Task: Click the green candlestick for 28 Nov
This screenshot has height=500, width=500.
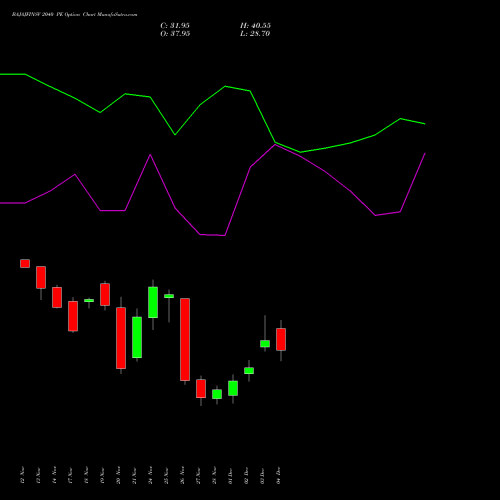Action: (217, 394)
